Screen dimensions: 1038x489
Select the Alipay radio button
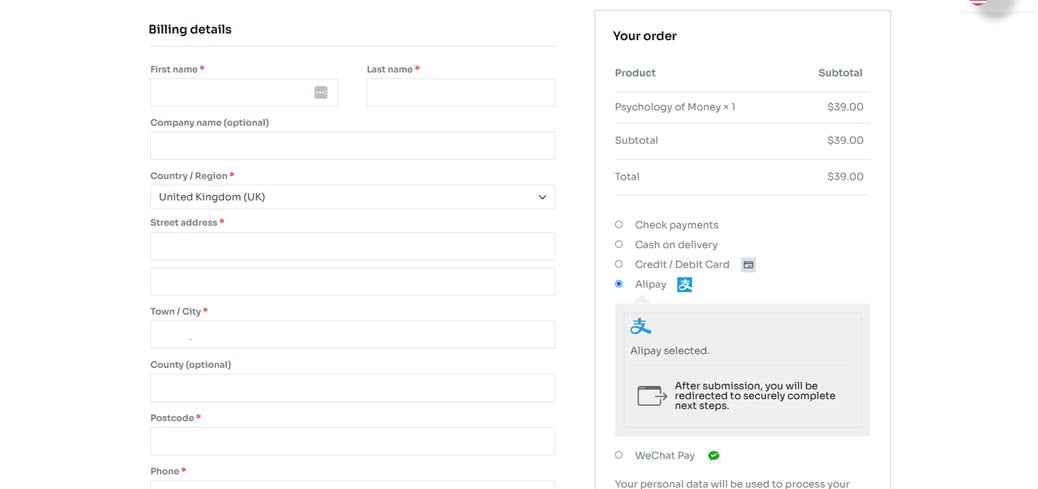coord(619,285)
